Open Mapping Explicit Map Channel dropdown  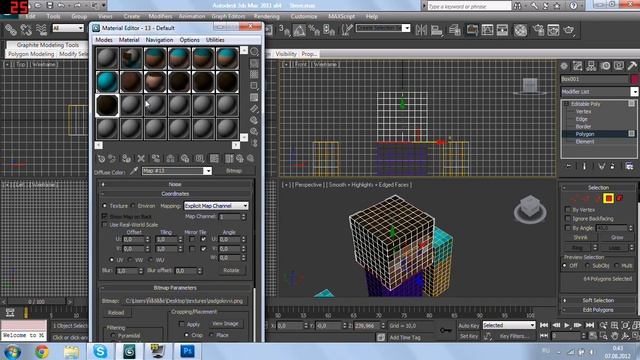[x=216, y=206]
